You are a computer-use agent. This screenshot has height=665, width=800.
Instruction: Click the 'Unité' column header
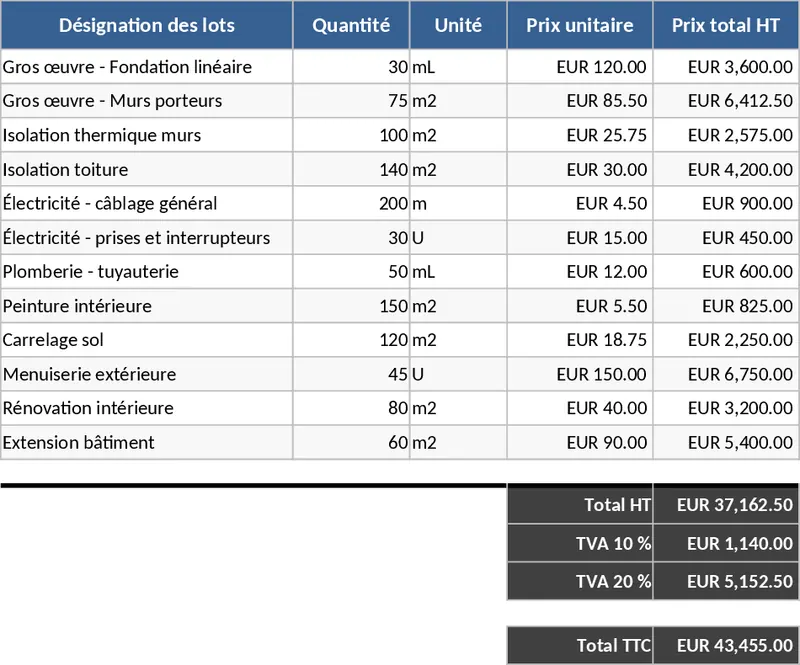(x=458, y=26)
